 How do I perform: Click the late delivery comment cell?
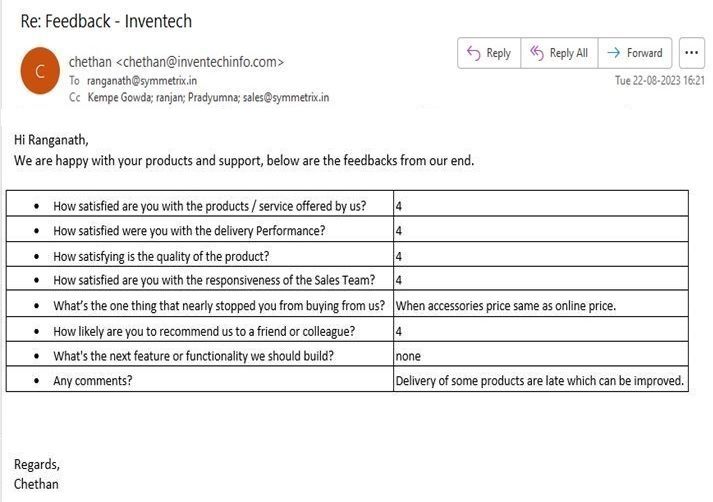coord(540,380)
